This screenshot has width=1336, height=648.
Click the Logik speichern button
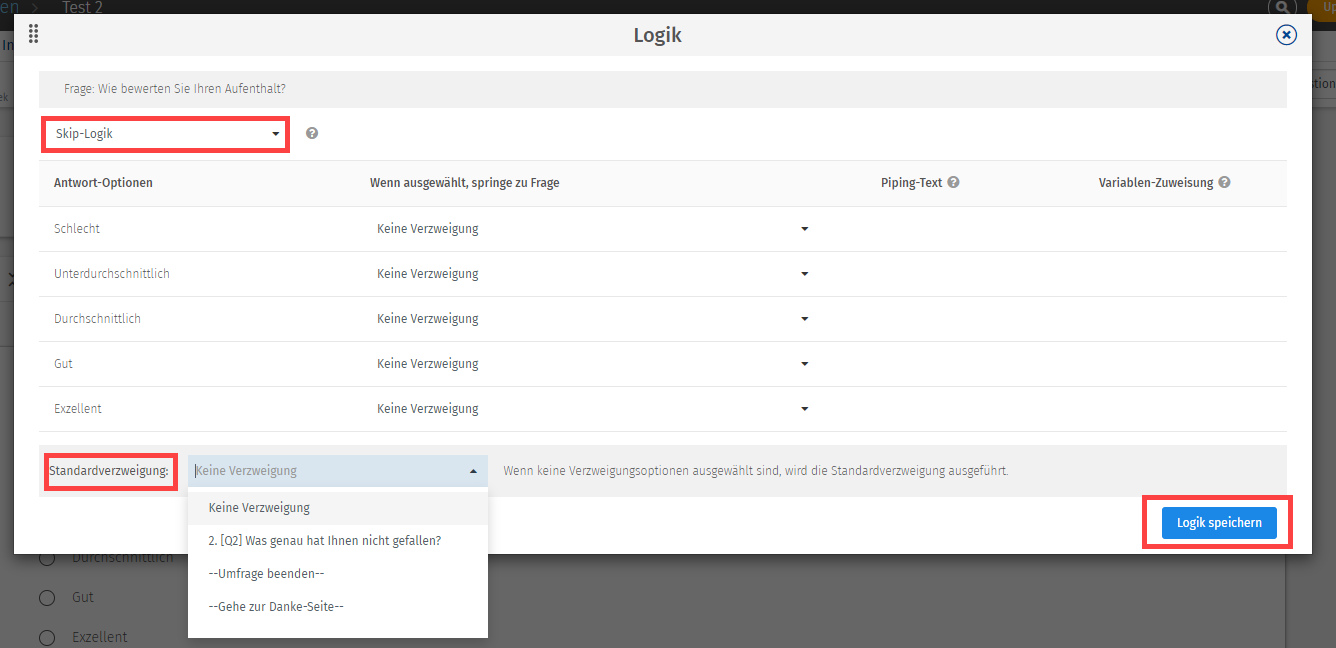point(1218,523)
